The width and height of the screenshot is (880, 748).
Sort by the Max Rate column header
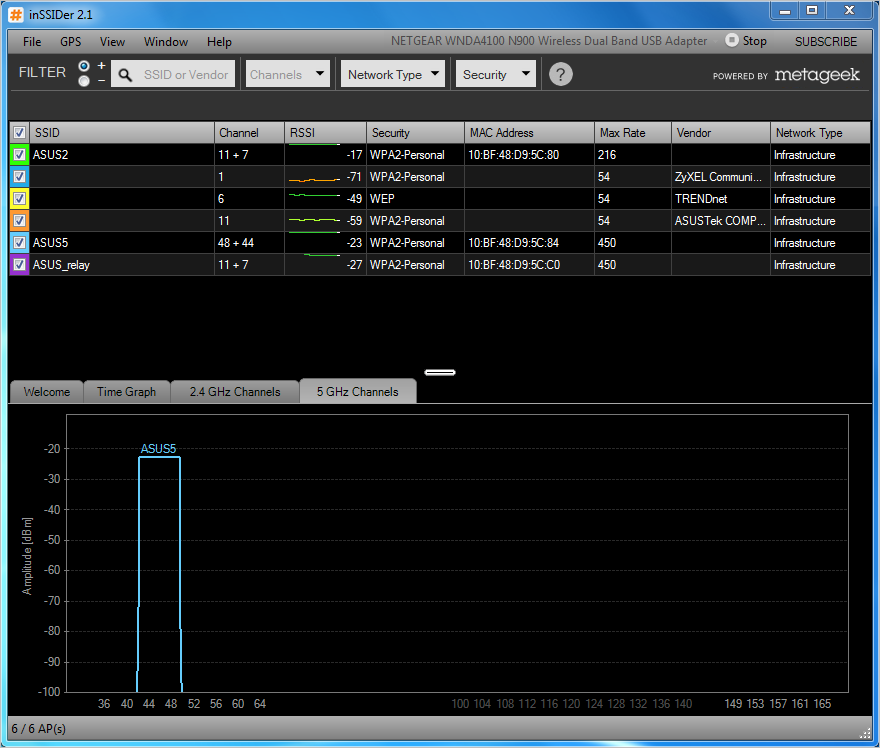click(x=633, y=132)
